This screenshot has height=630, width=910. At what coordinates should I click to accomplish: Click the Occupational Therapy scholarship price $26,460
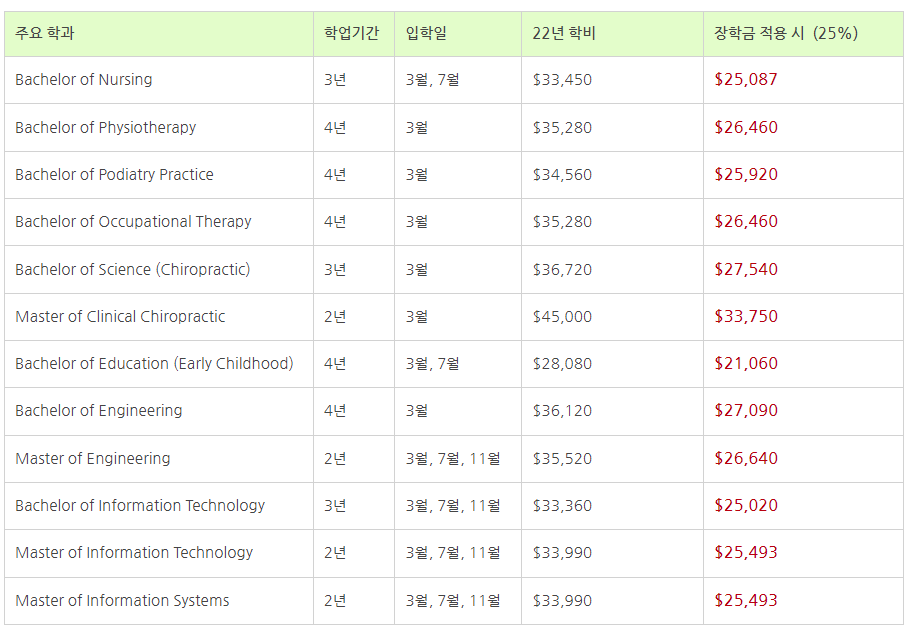(x=746, y=221)
